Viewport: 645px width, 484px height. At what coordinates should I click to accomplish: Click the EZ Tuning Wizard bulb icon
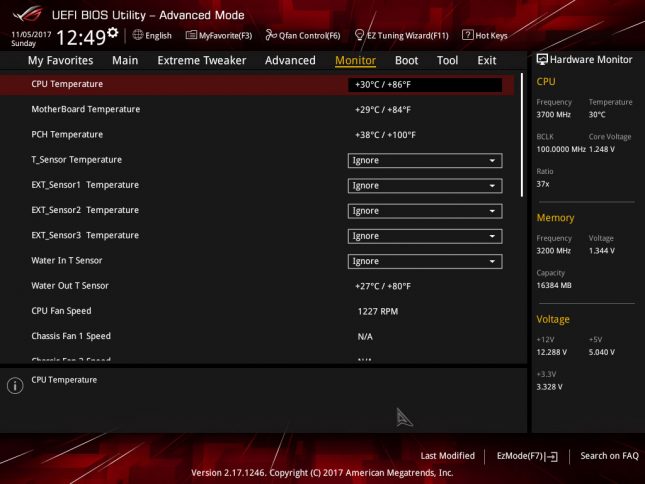(359, 35)
